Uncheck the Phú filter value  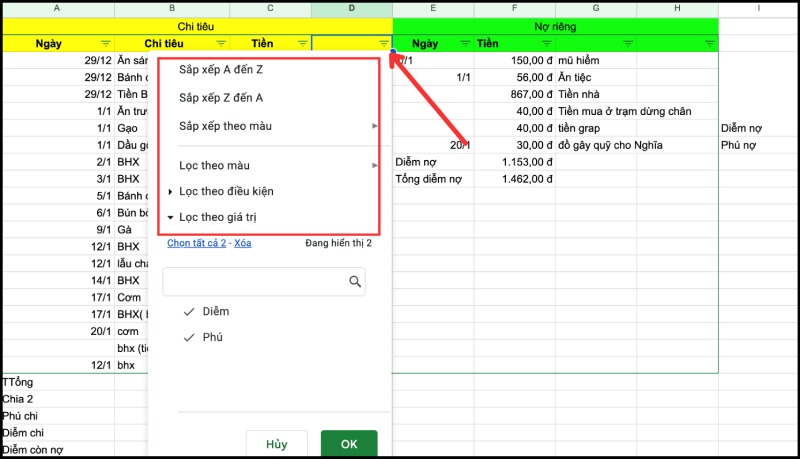(189, 338)
